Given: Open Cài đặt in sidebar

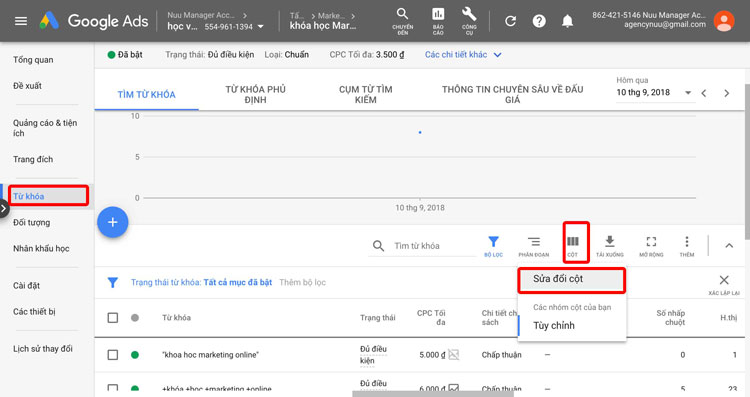Looking at the screenshot, I should [26, 286].
